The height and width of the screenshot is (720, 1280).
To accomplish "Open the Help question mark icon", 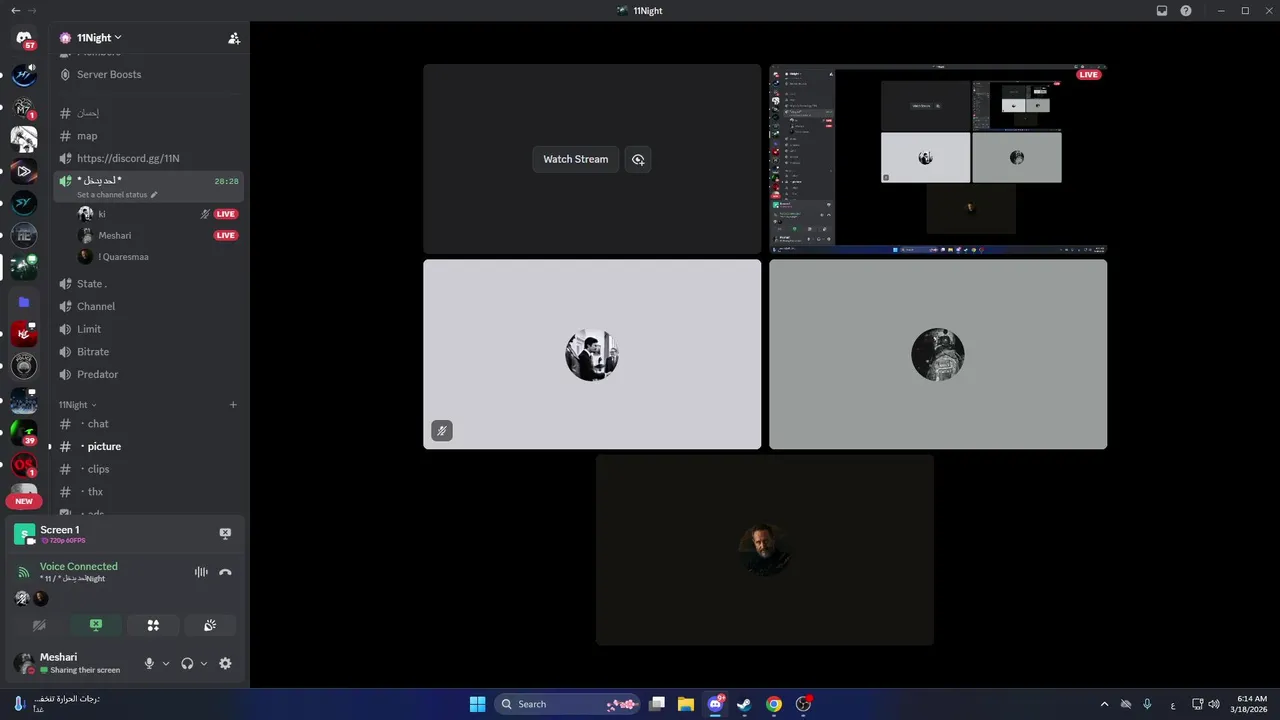I will coord(1186,10).
